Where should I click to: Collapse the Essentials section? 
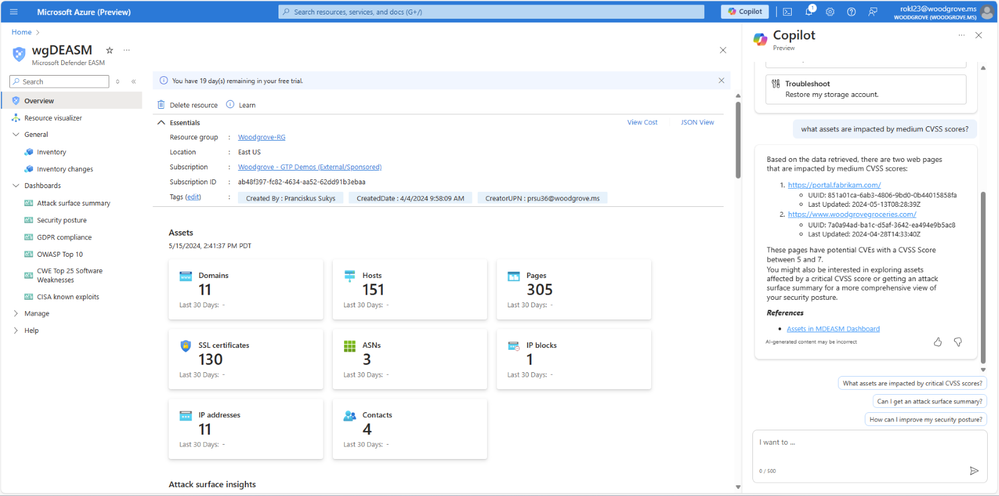pos(161,122)
